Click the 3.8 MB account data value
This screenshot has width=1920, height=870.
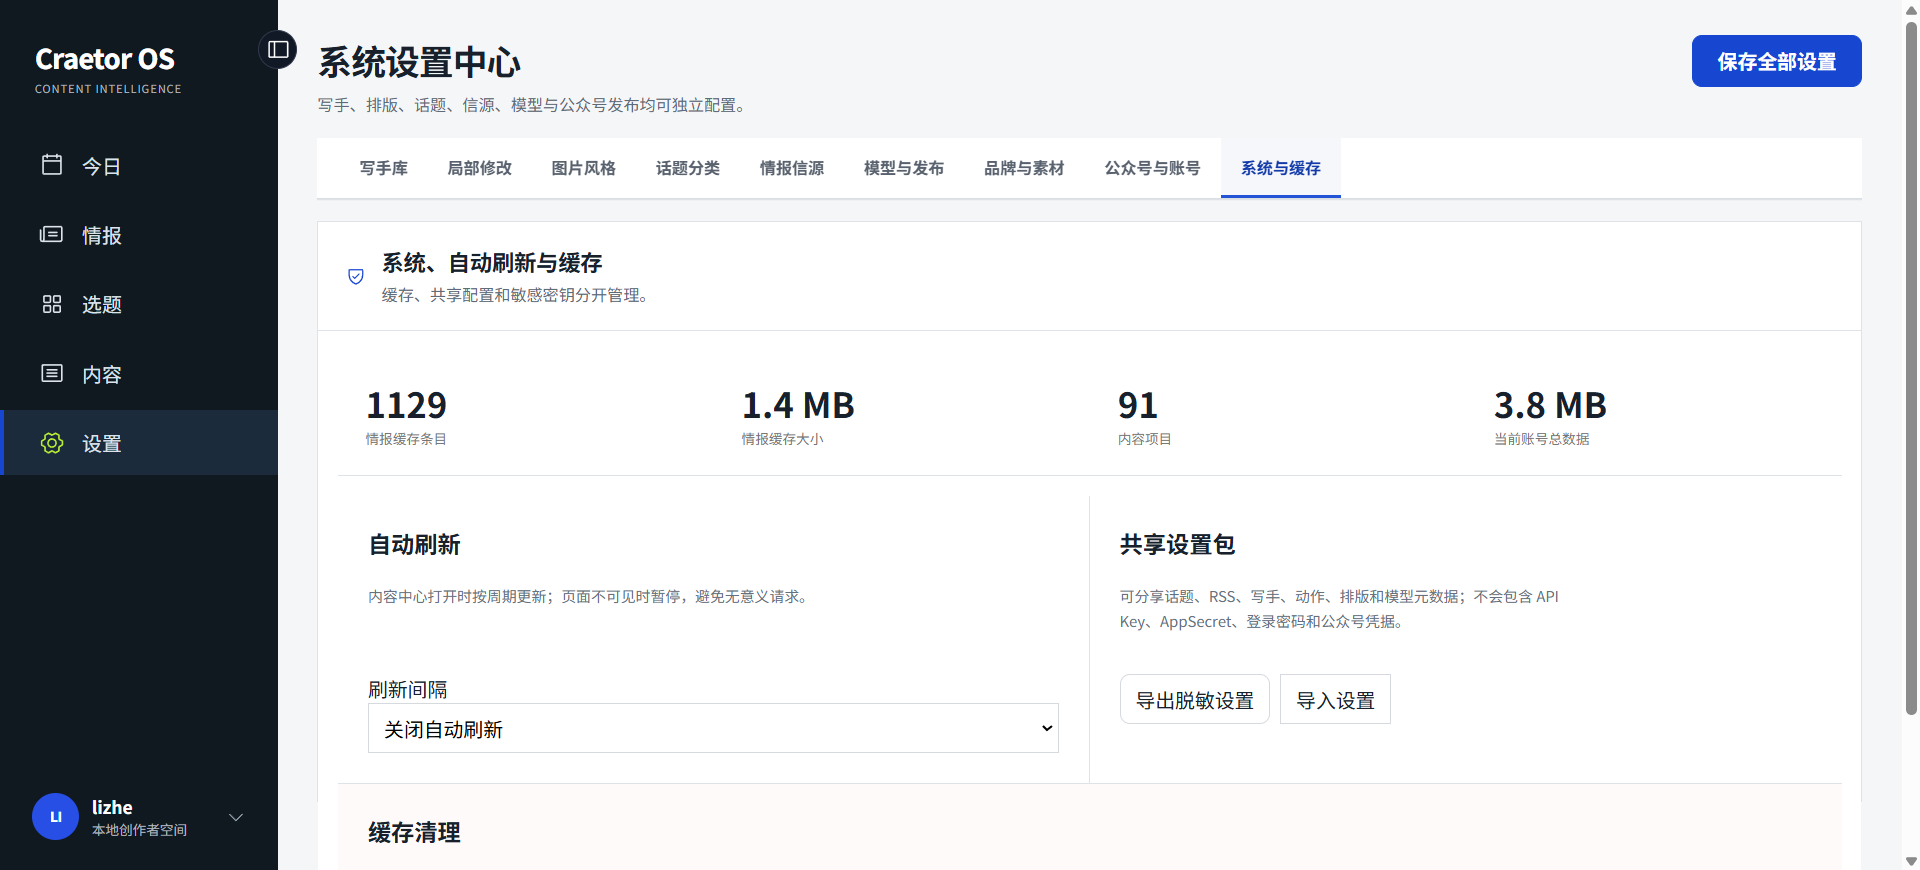click(1550, 405)
